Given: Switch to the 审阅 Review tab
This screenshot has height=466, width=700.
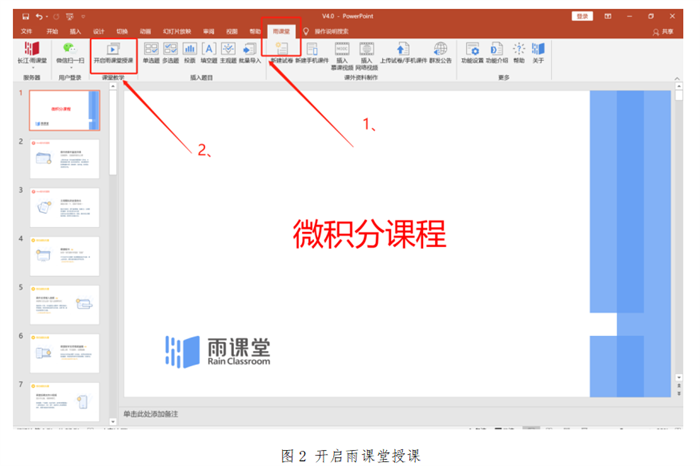Looking at the screenshot, I should coord(208,31).
